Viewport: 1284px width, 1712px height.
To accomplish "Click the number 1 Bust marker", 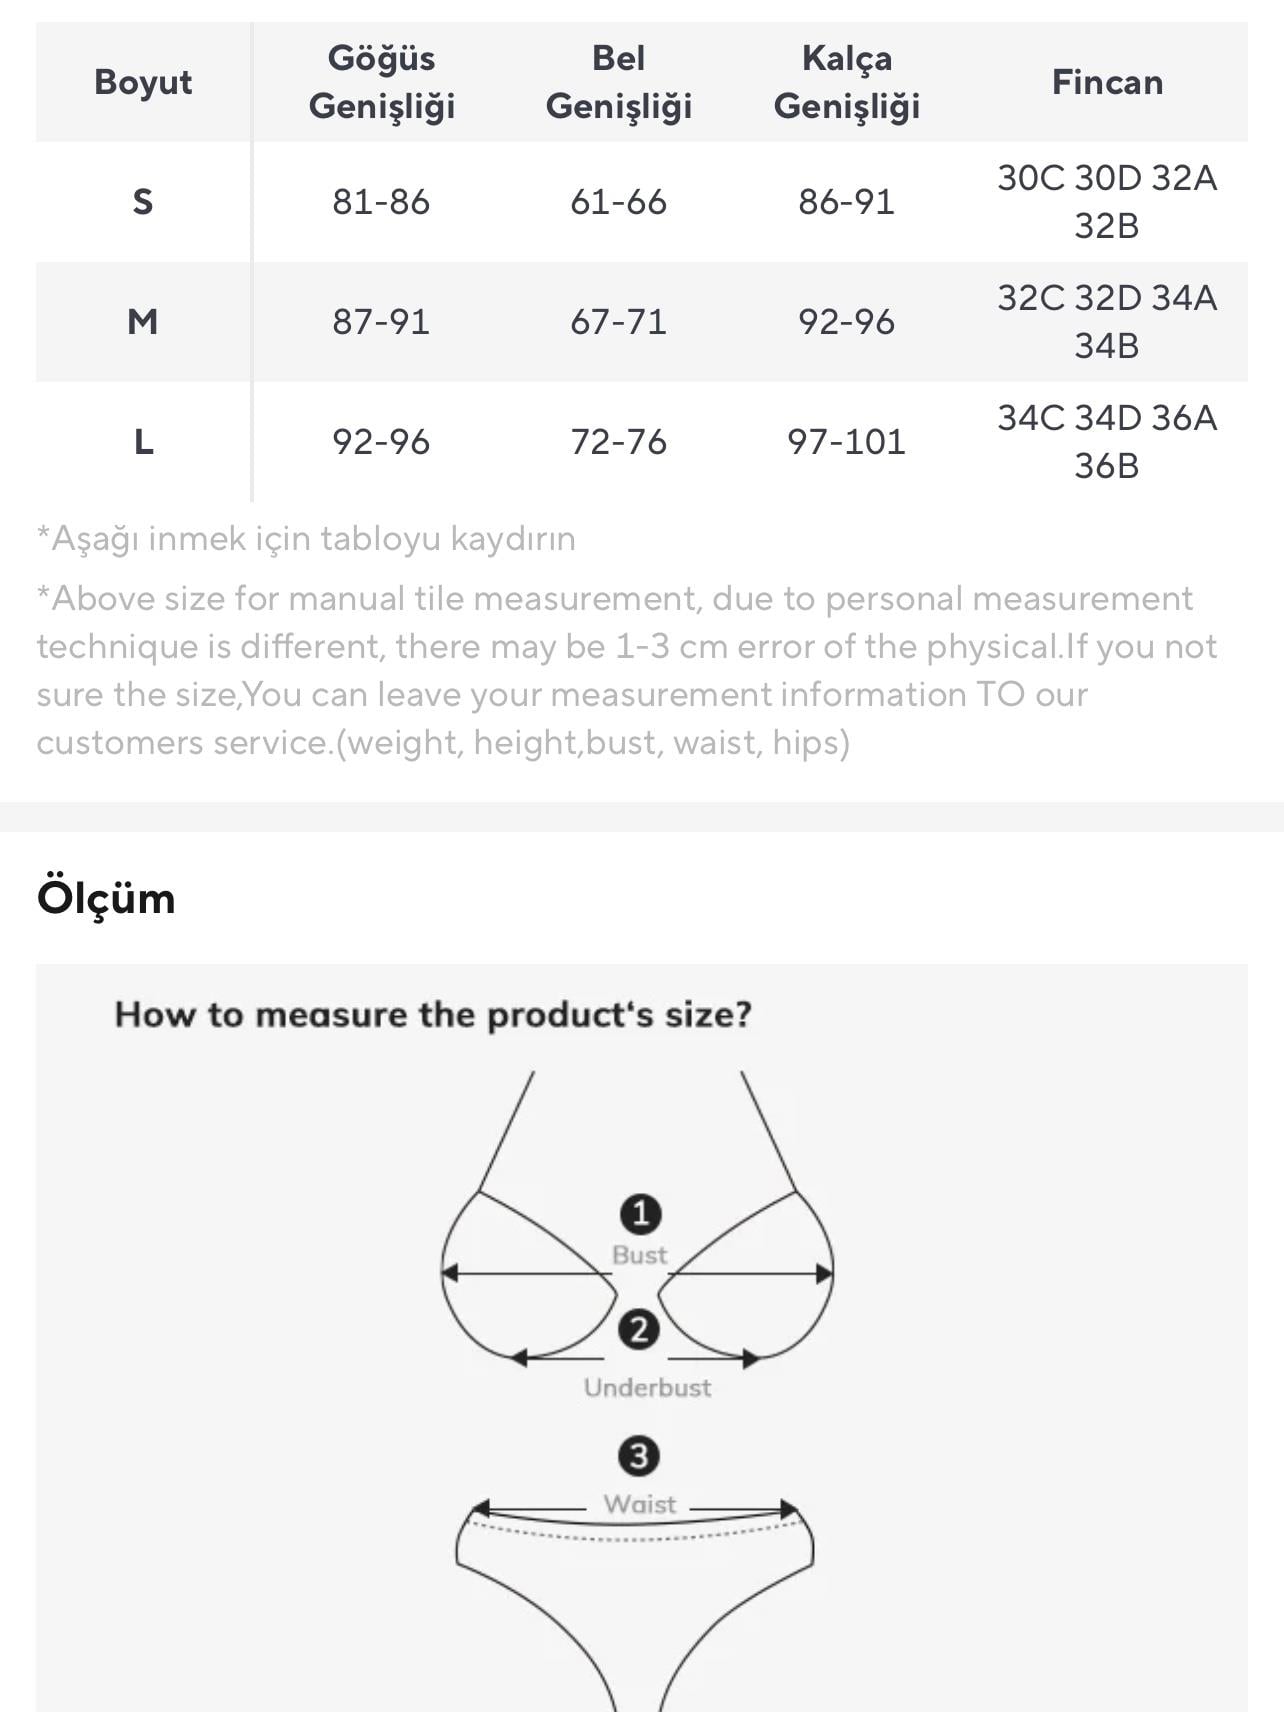I will tap(640, 1214).
